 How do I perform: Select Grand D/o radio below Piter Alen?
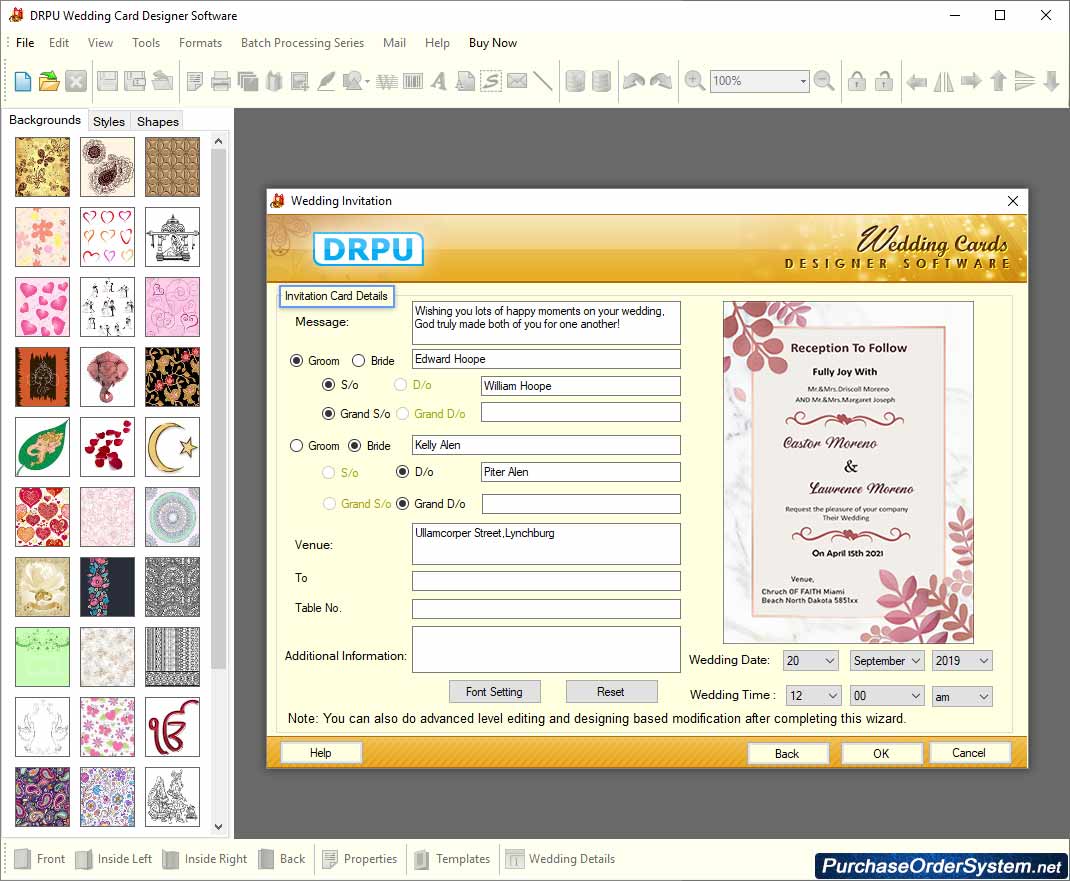coord(403,504)
